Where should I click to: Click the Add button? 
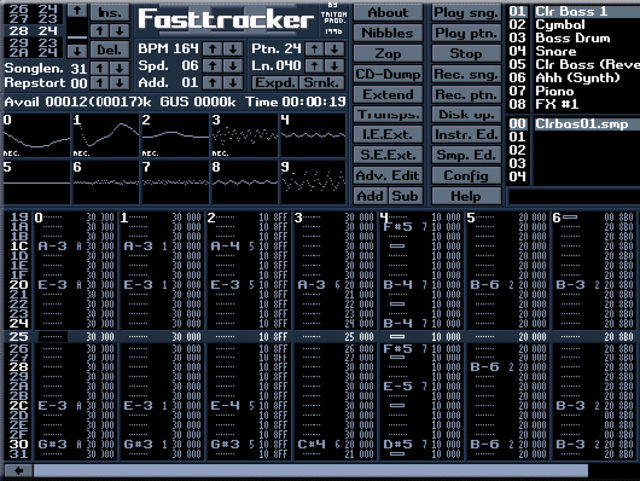click(x=370, y=196)
